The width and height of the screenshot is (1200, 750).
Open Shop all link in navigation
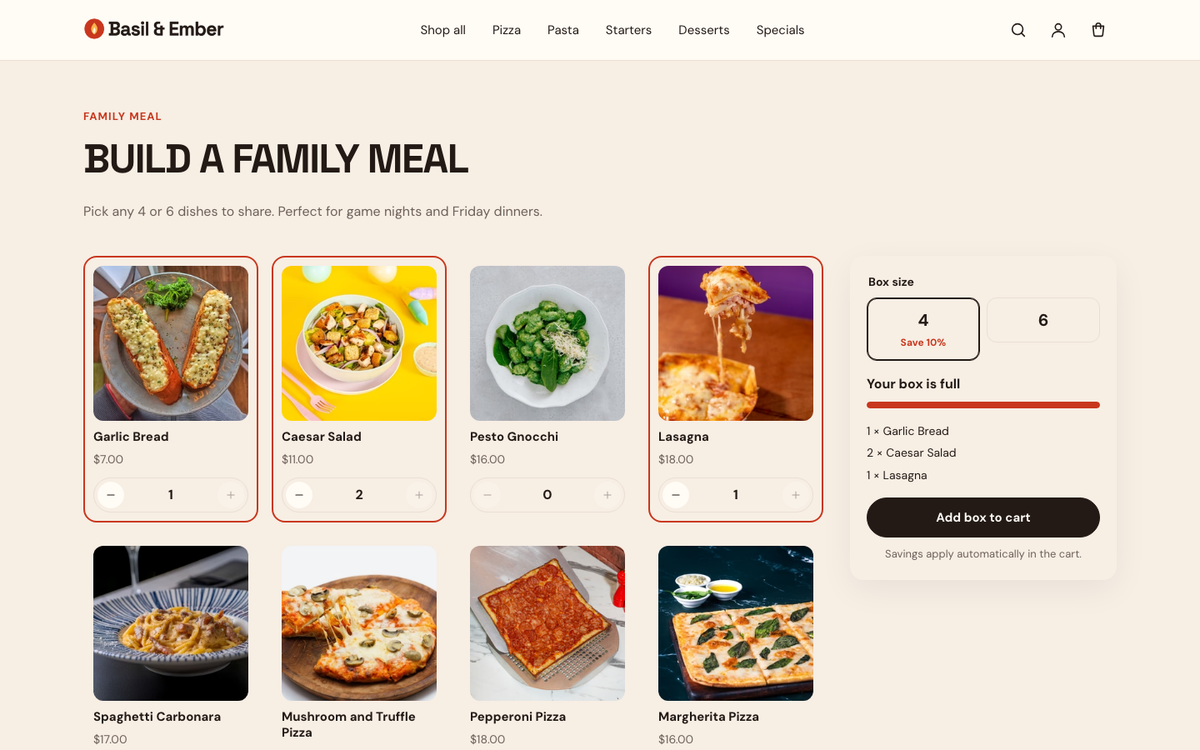click(443, 30)
